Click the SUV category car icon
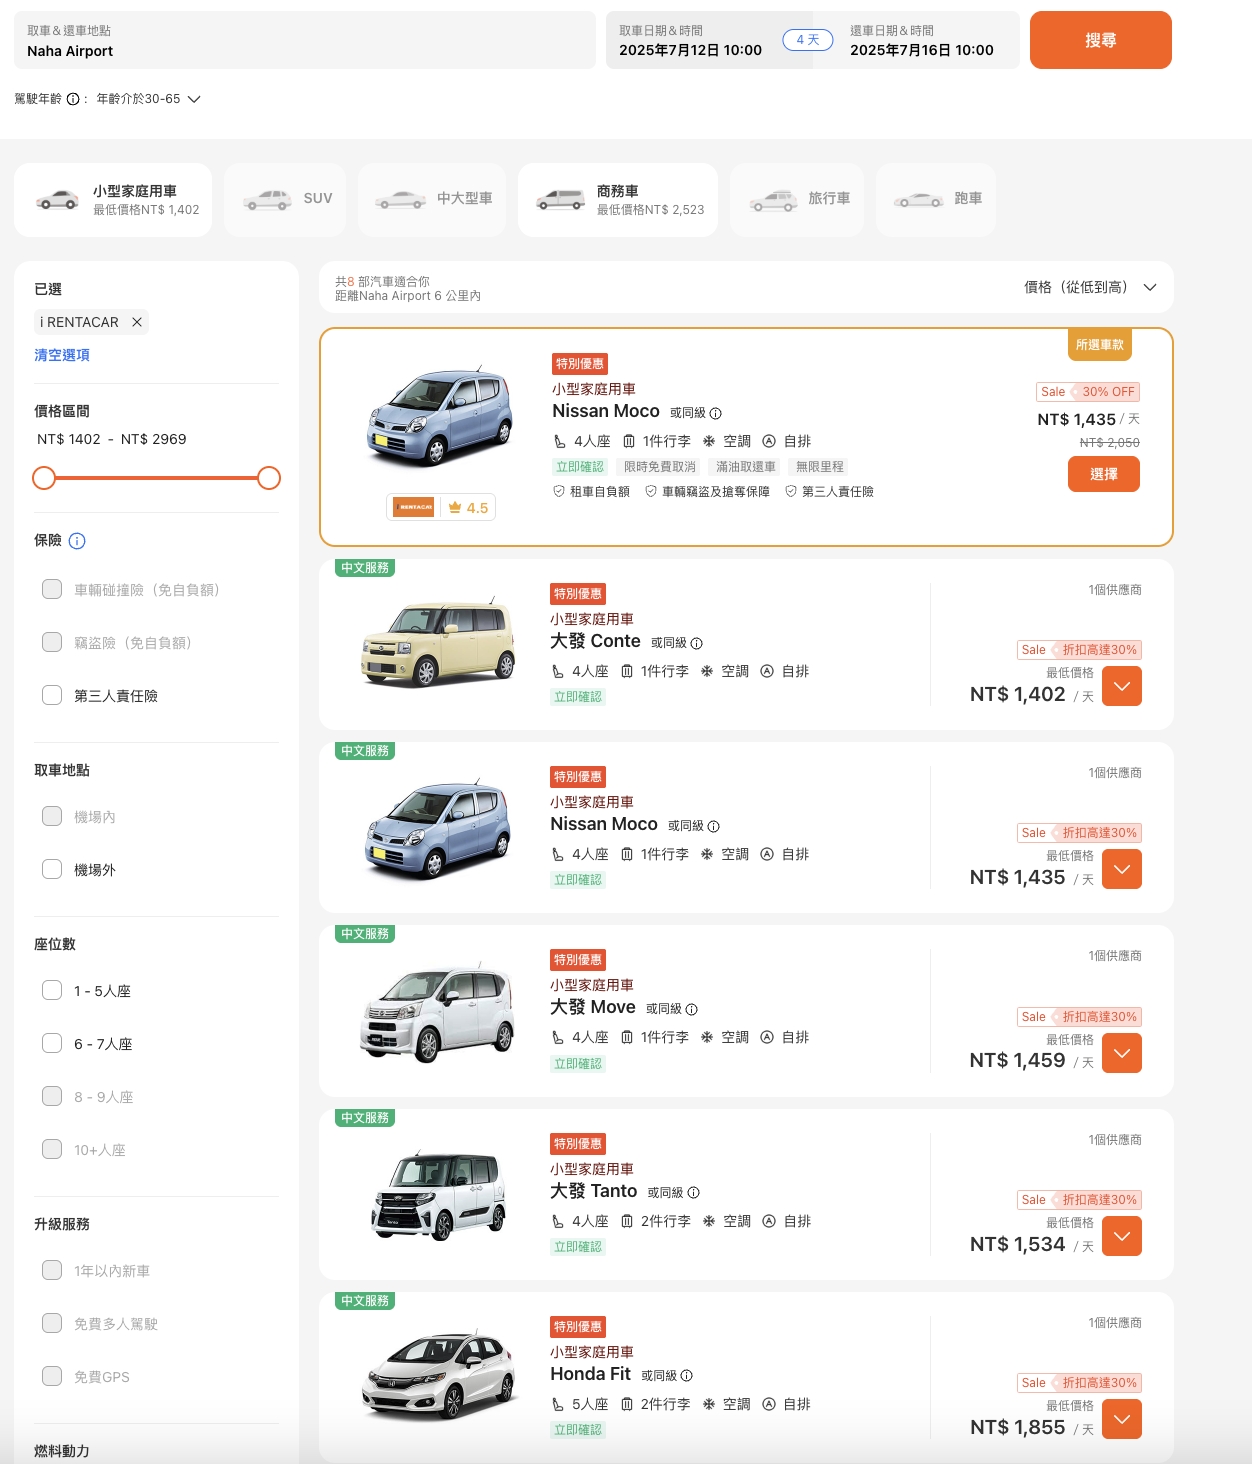The width and height of the screenshot is (1252, 1464). (268, 199)
